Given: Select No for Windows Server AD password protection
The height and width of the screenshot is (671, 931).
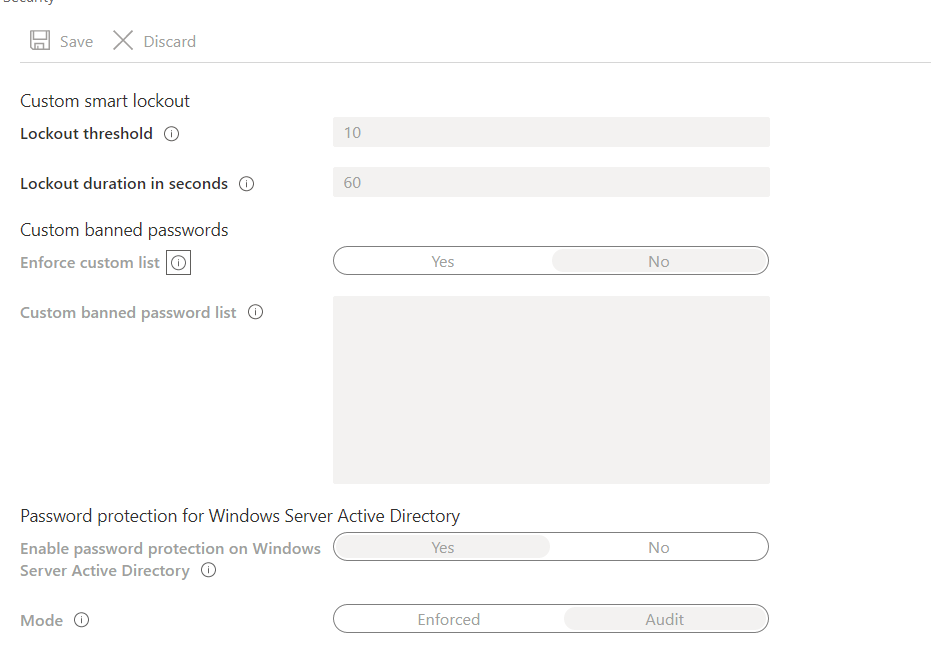Looking at the screenshot, I should click(658, 548).
